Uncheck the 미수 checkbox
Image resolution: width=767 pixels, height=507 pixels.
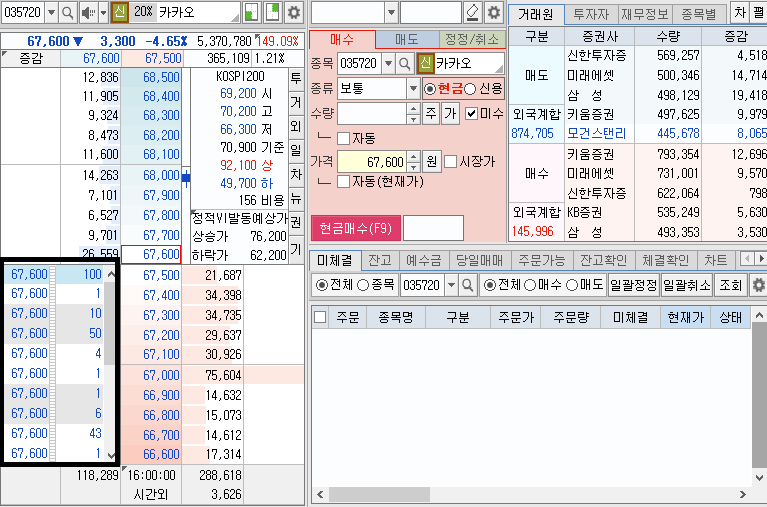point(471,114)
